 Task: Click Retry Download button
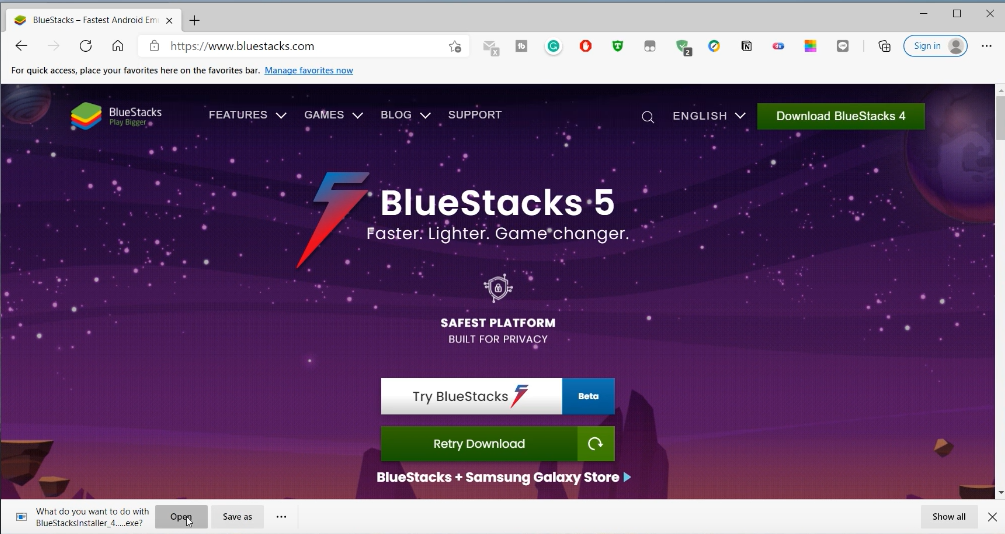point(479,444)
